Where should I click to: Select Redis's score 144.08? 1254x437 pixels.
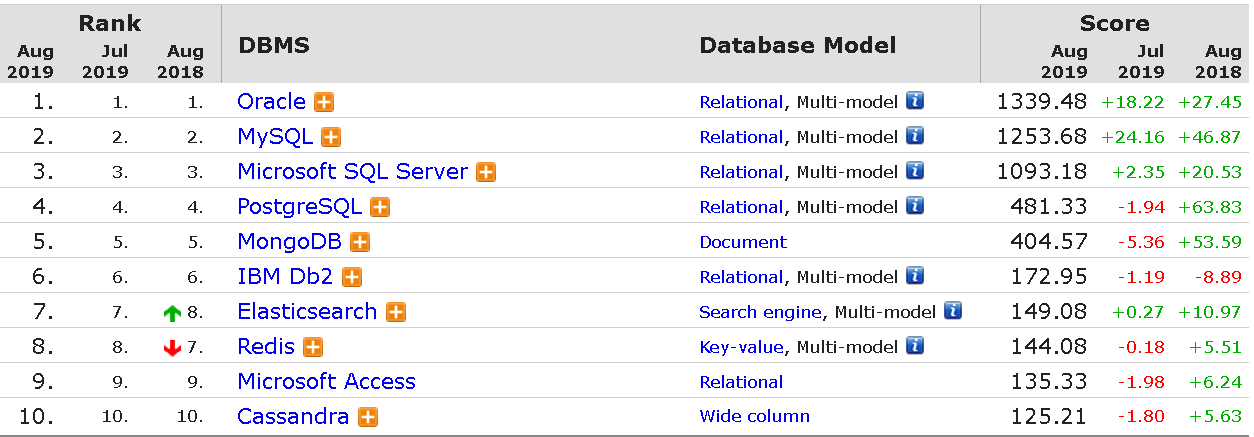click(1050, 347)
